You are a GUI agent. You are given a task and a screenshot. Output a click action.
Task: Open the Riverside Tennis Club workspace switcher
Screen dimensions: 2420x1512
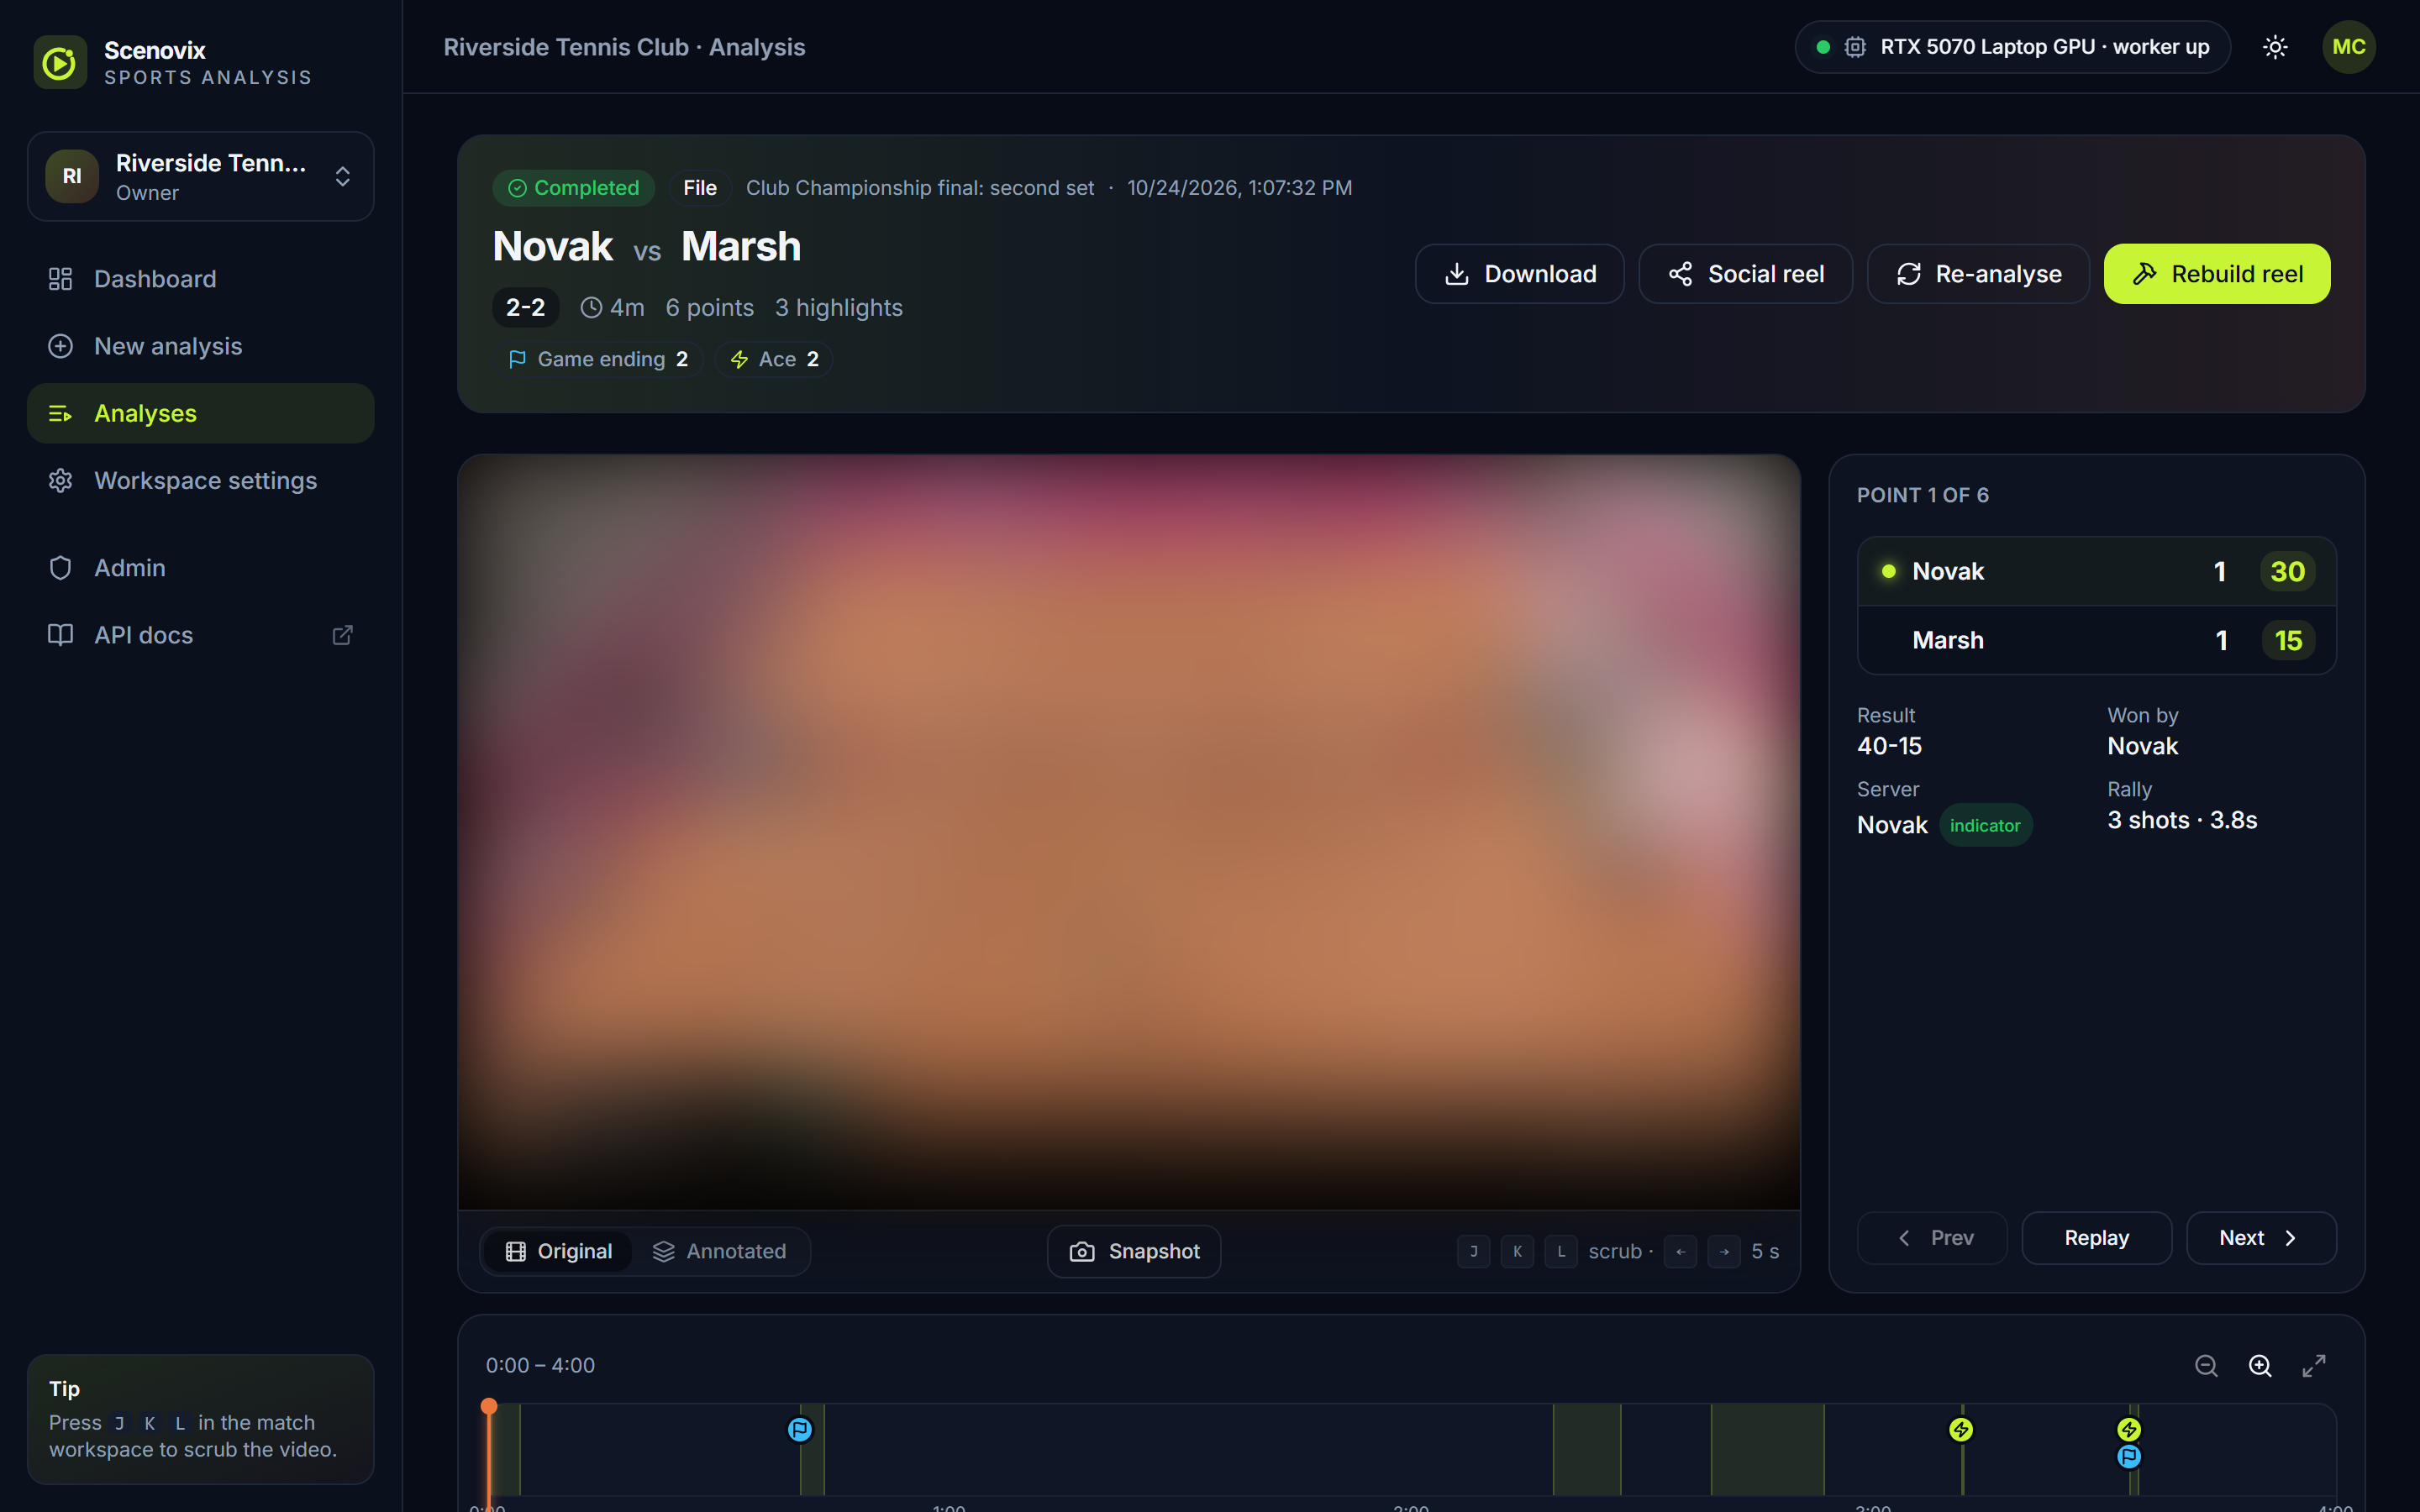[x=201, y=176]
